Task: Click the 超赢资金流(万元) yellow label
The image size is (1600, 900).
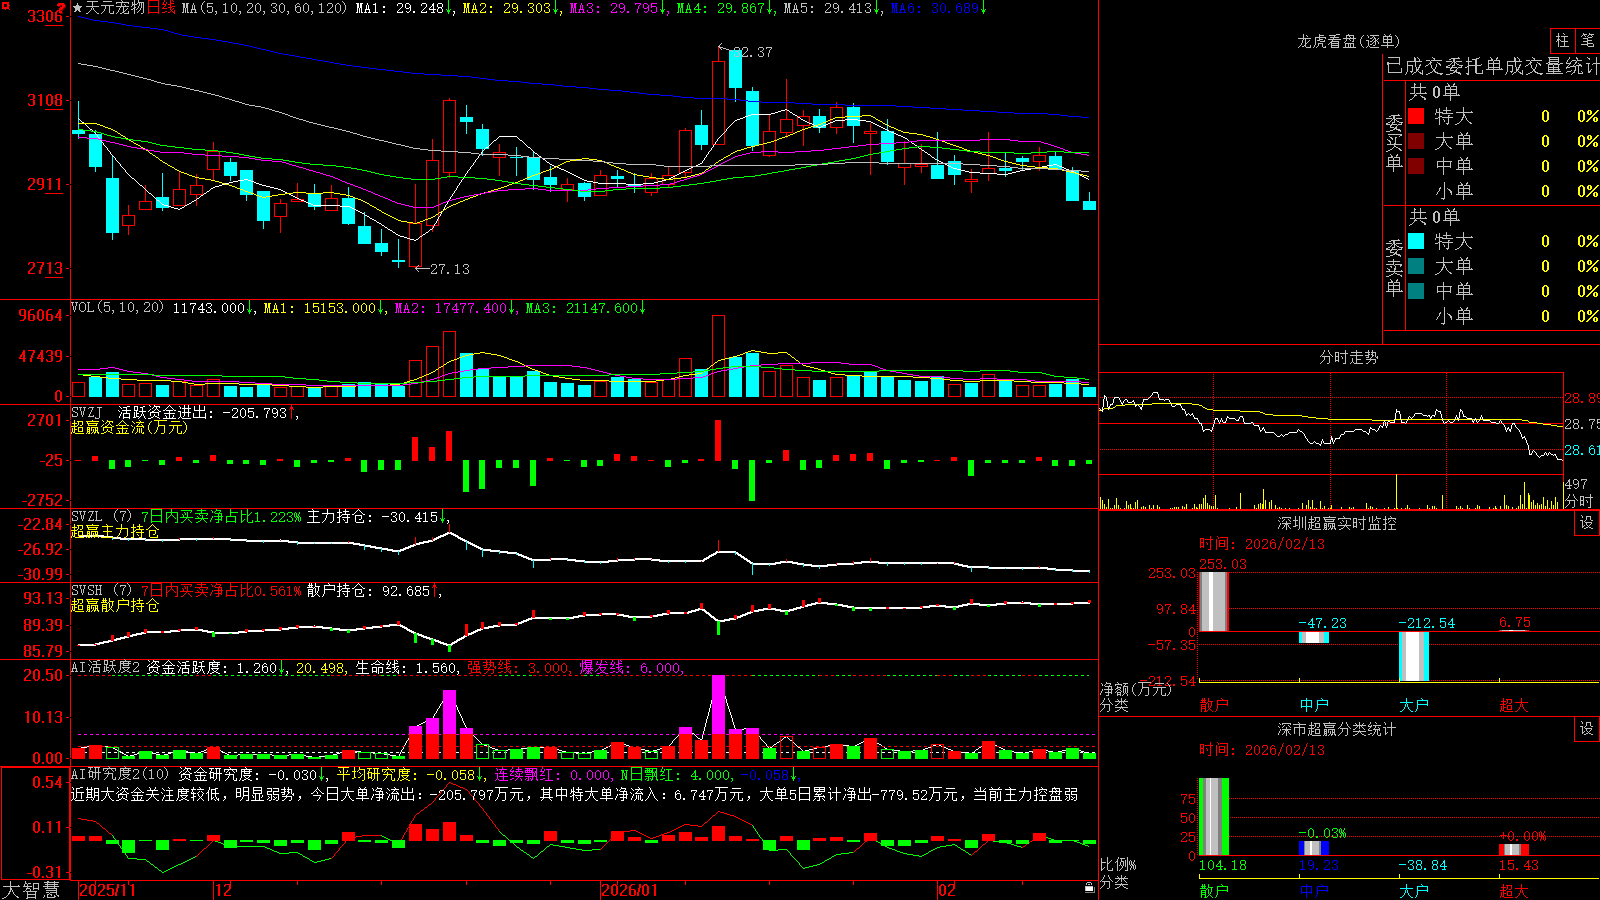Action: (x=129, y=427)
